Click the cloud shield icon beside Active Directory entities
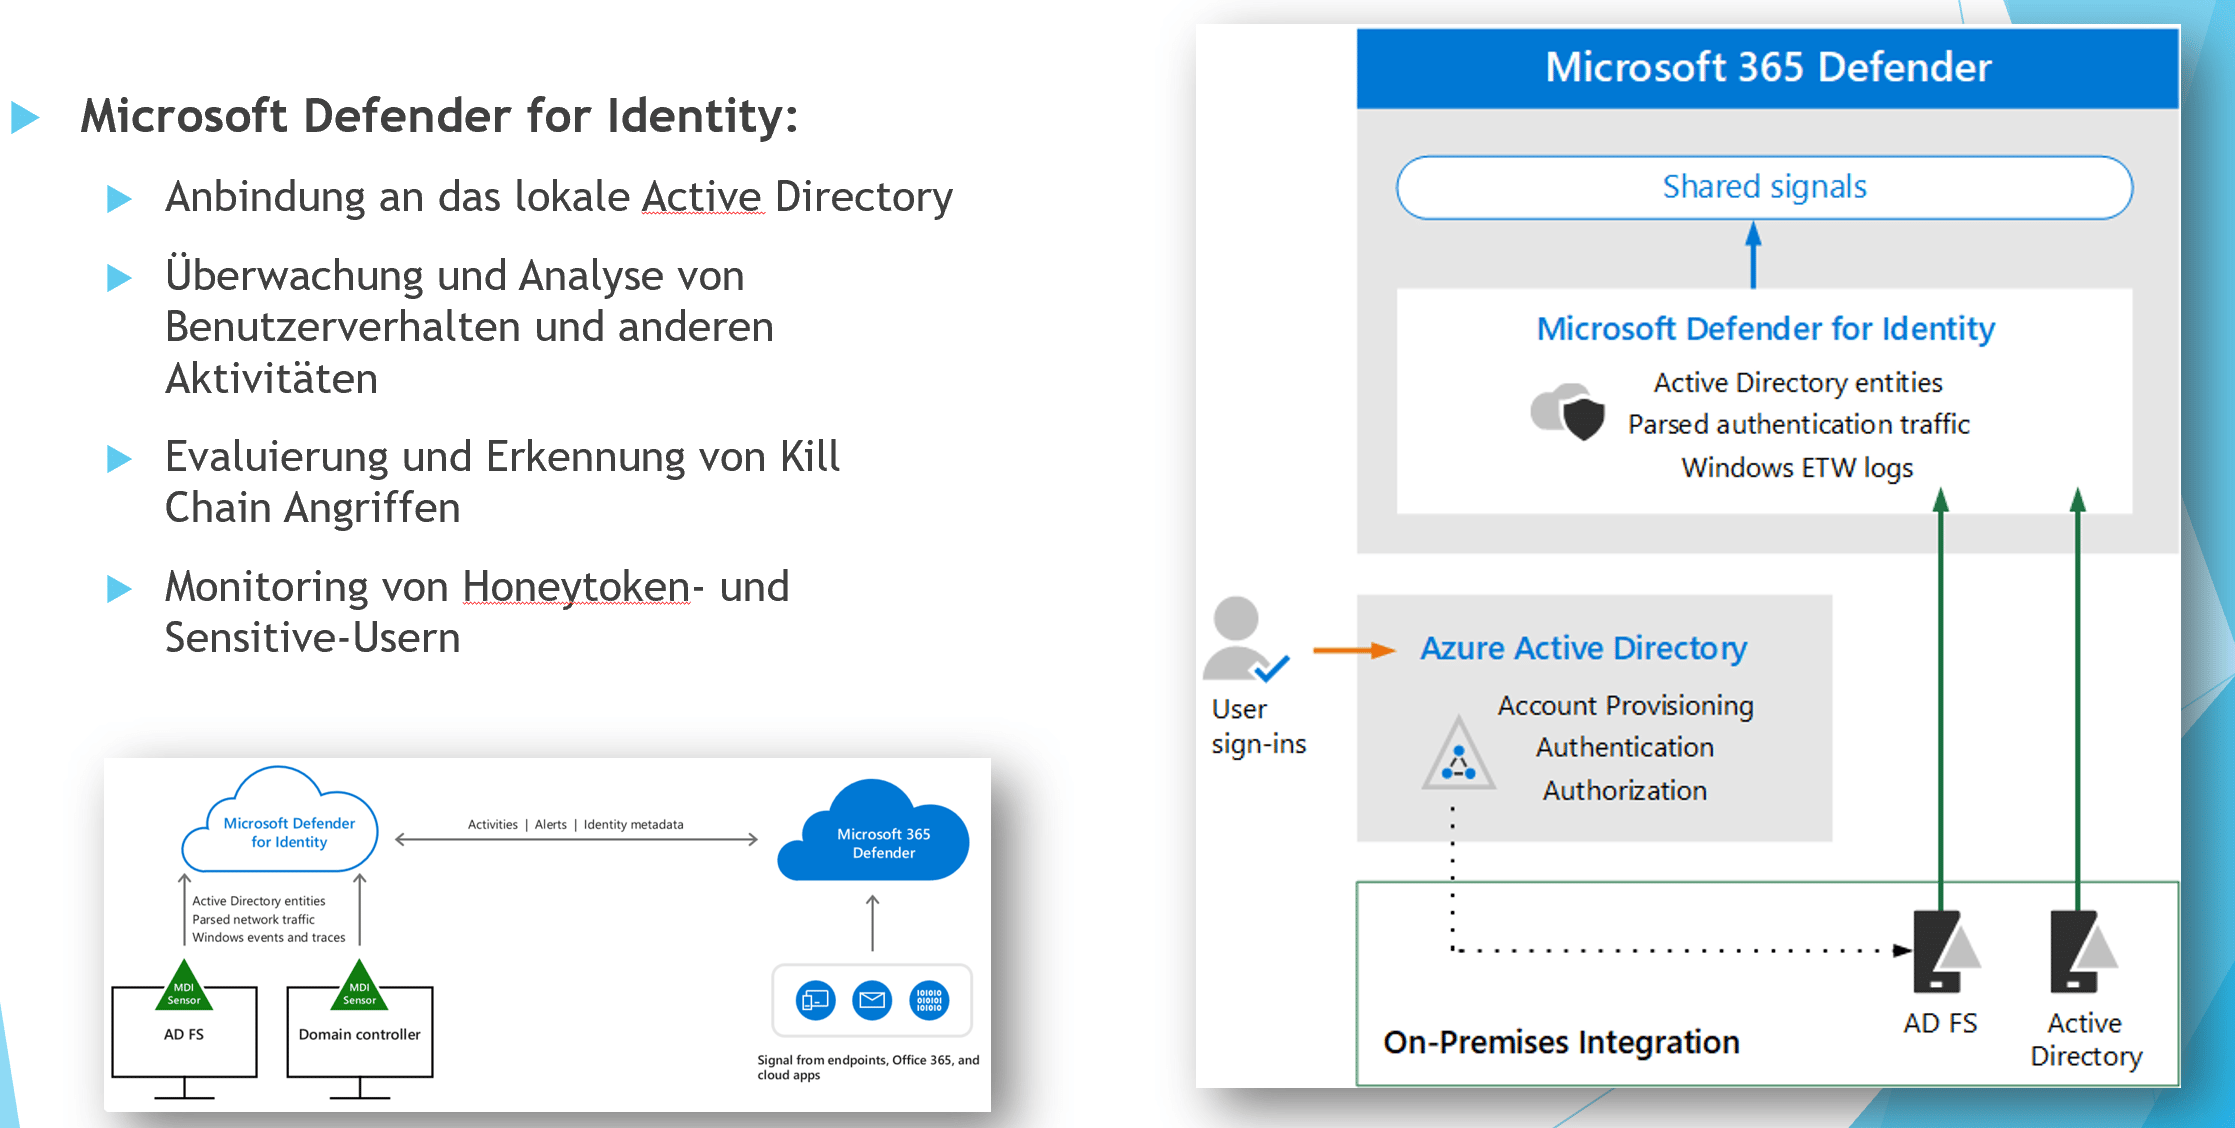 [x=1567, y=411]
